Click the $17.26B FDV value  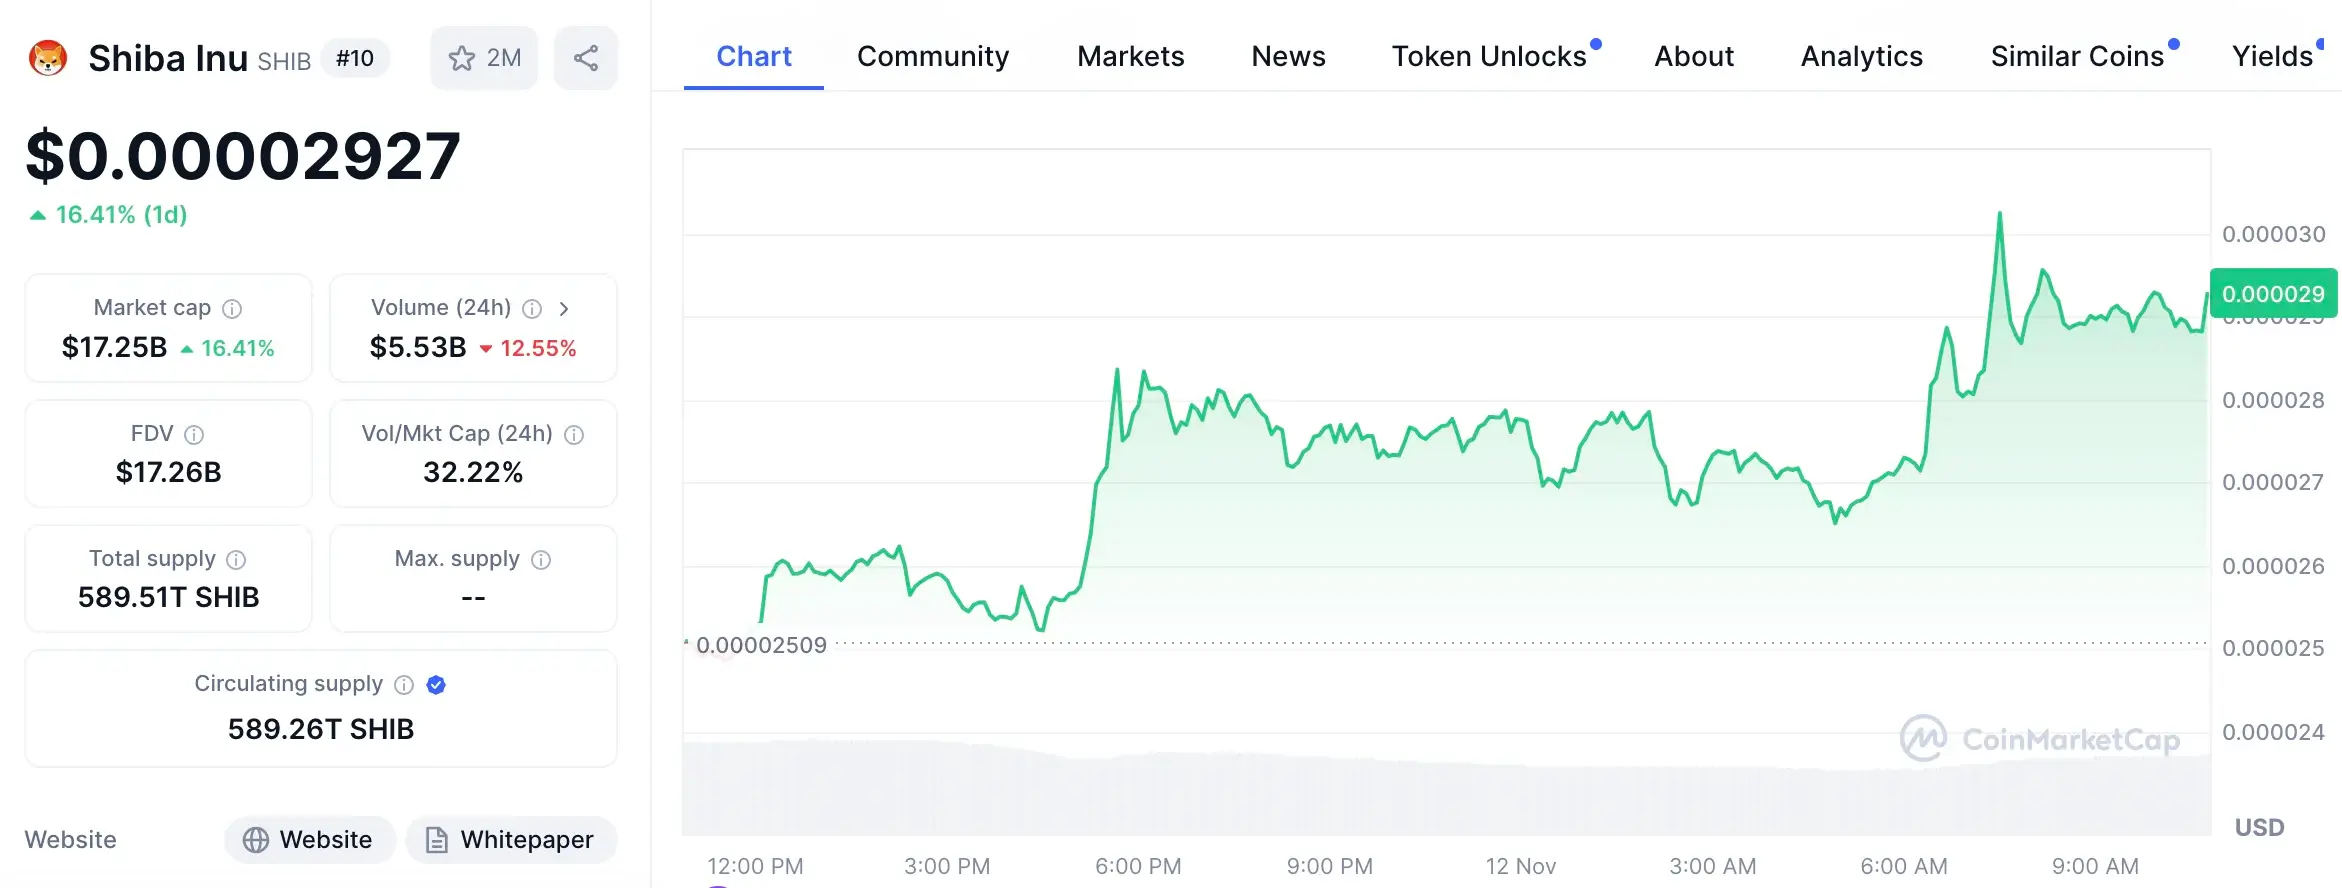(x=169, y=472)
